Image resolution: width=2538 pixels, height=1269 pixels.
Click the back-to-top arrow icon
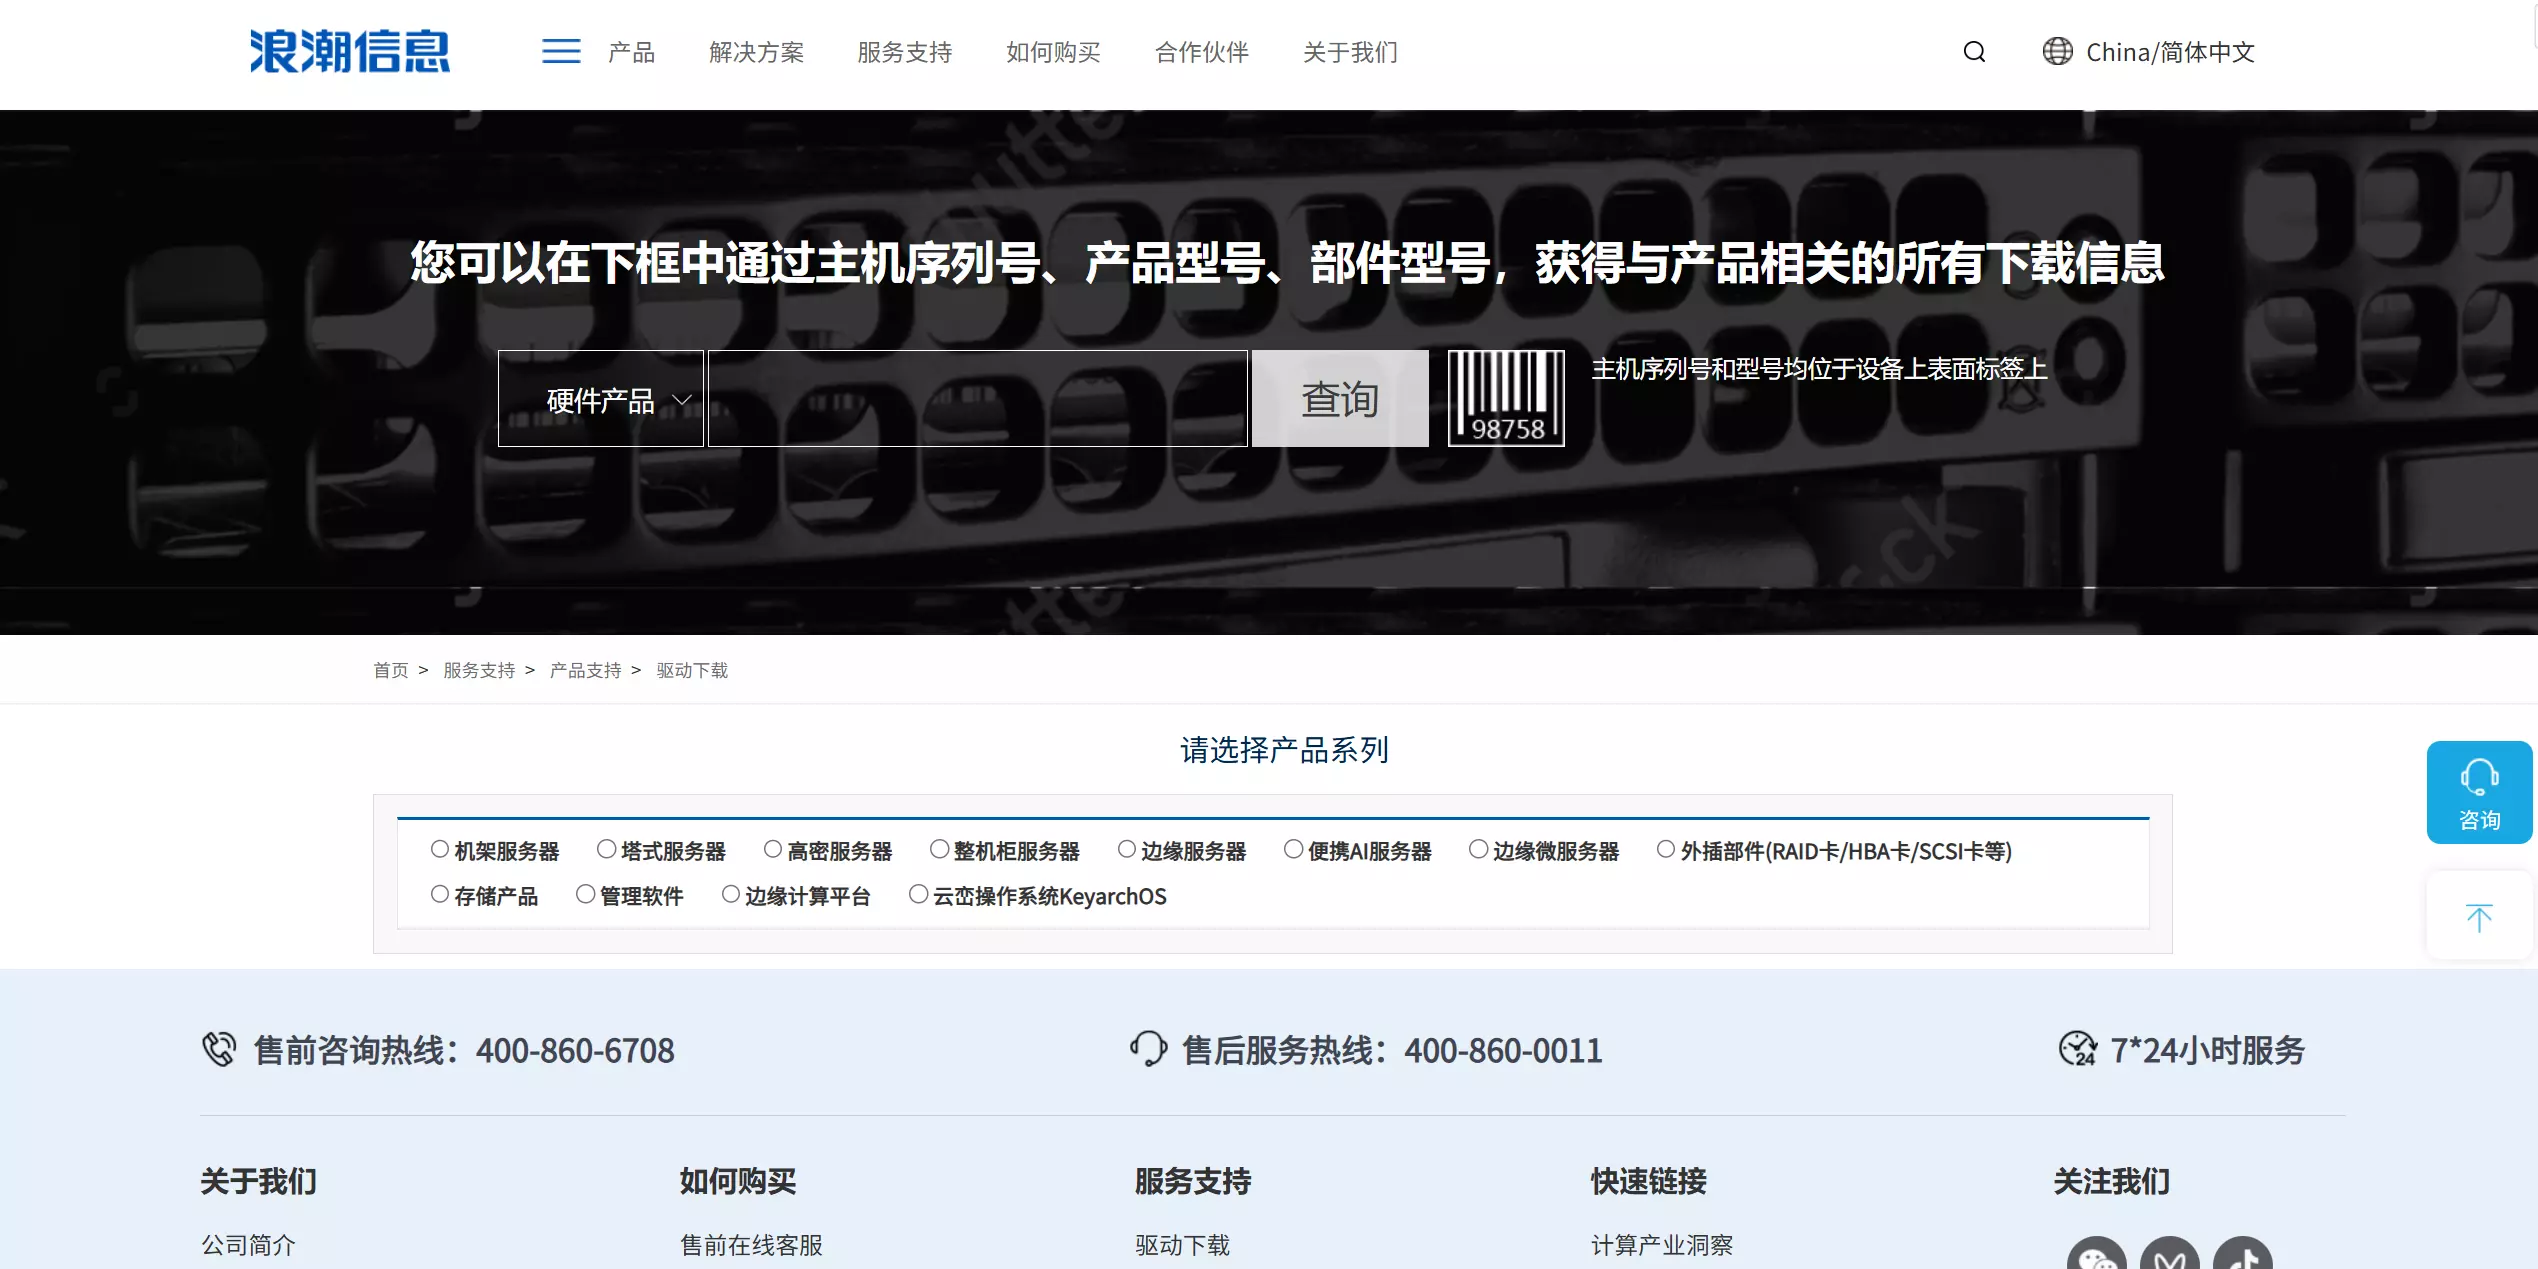click(x=2478, y=917)
